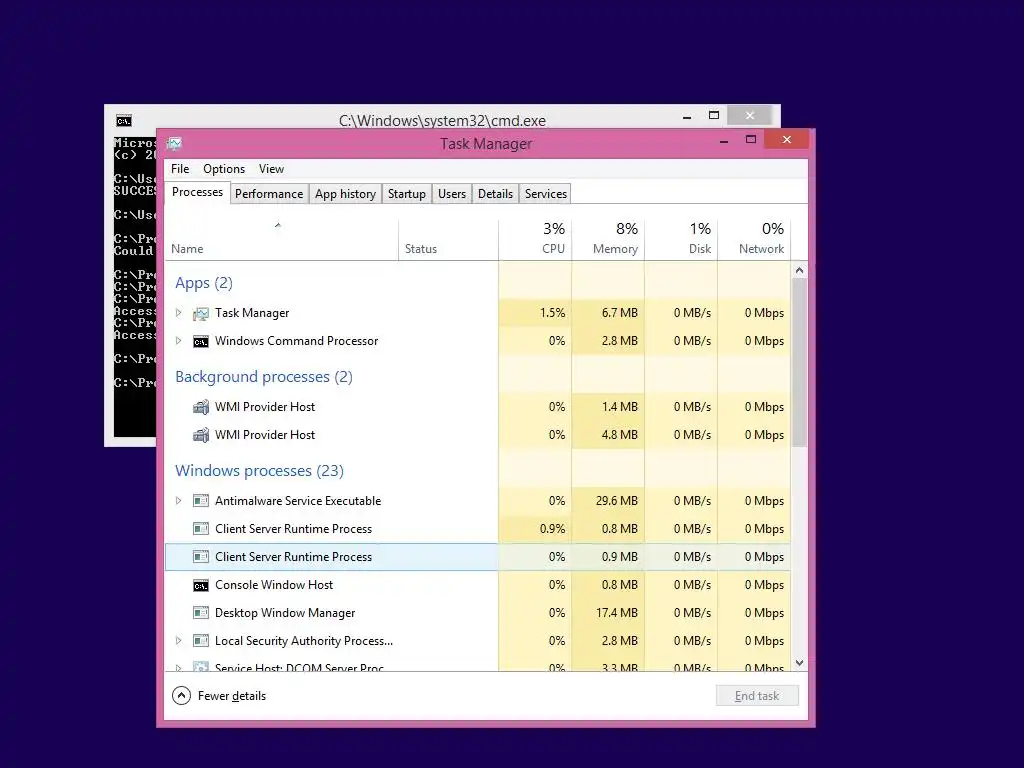This screenshot has height=768, width=1024.
Task: Click the Background processes (2) heading
Action: pos(264,377)
